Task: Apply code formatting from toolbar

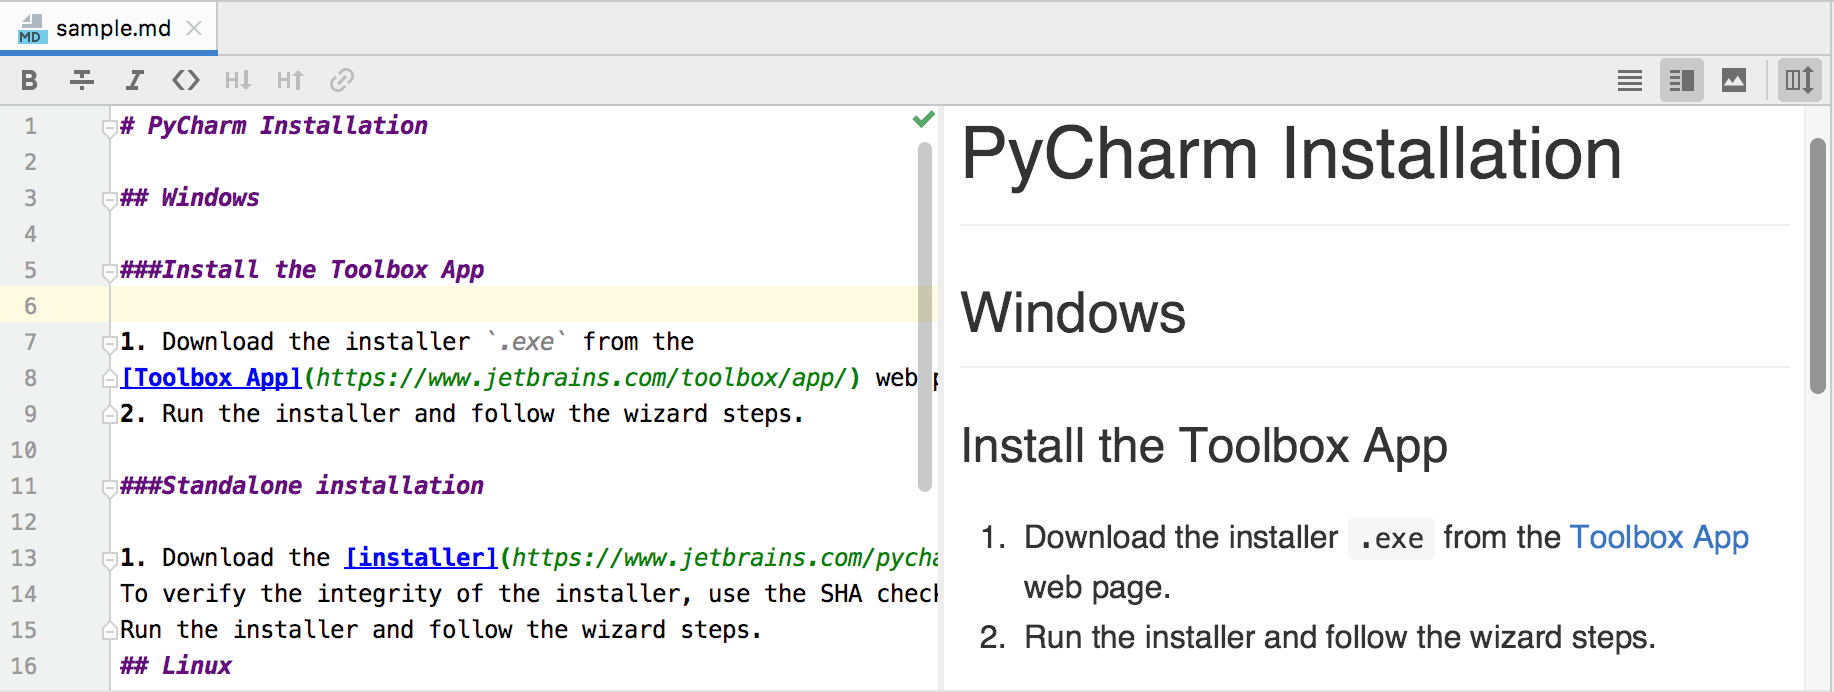Action: 186,80
